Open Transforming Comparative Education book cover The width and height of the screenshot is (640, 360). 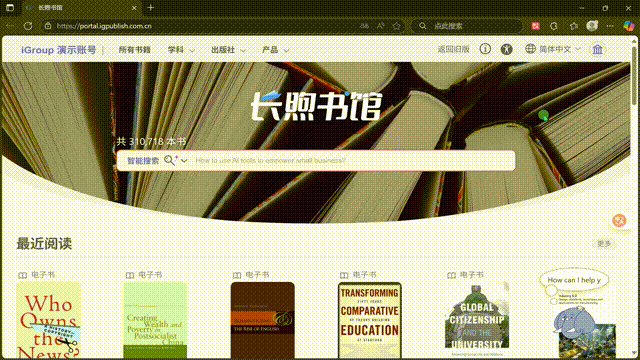369,320
